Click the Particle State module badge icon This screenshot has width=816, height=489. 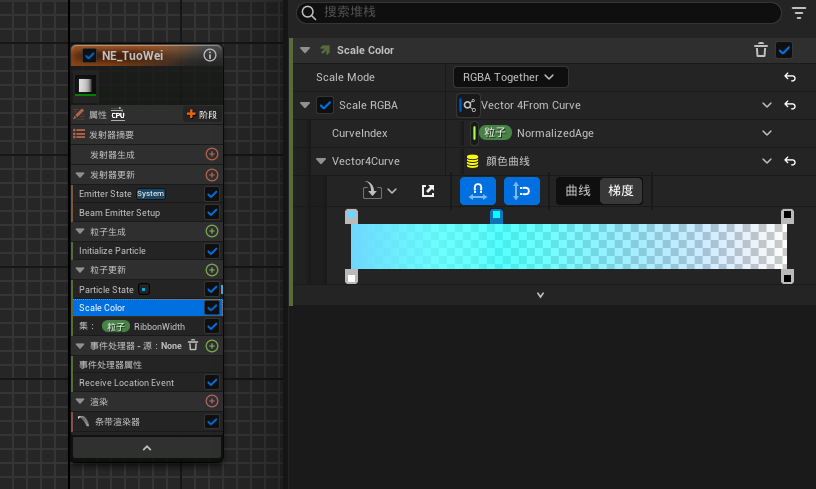[x=144, y=289]
